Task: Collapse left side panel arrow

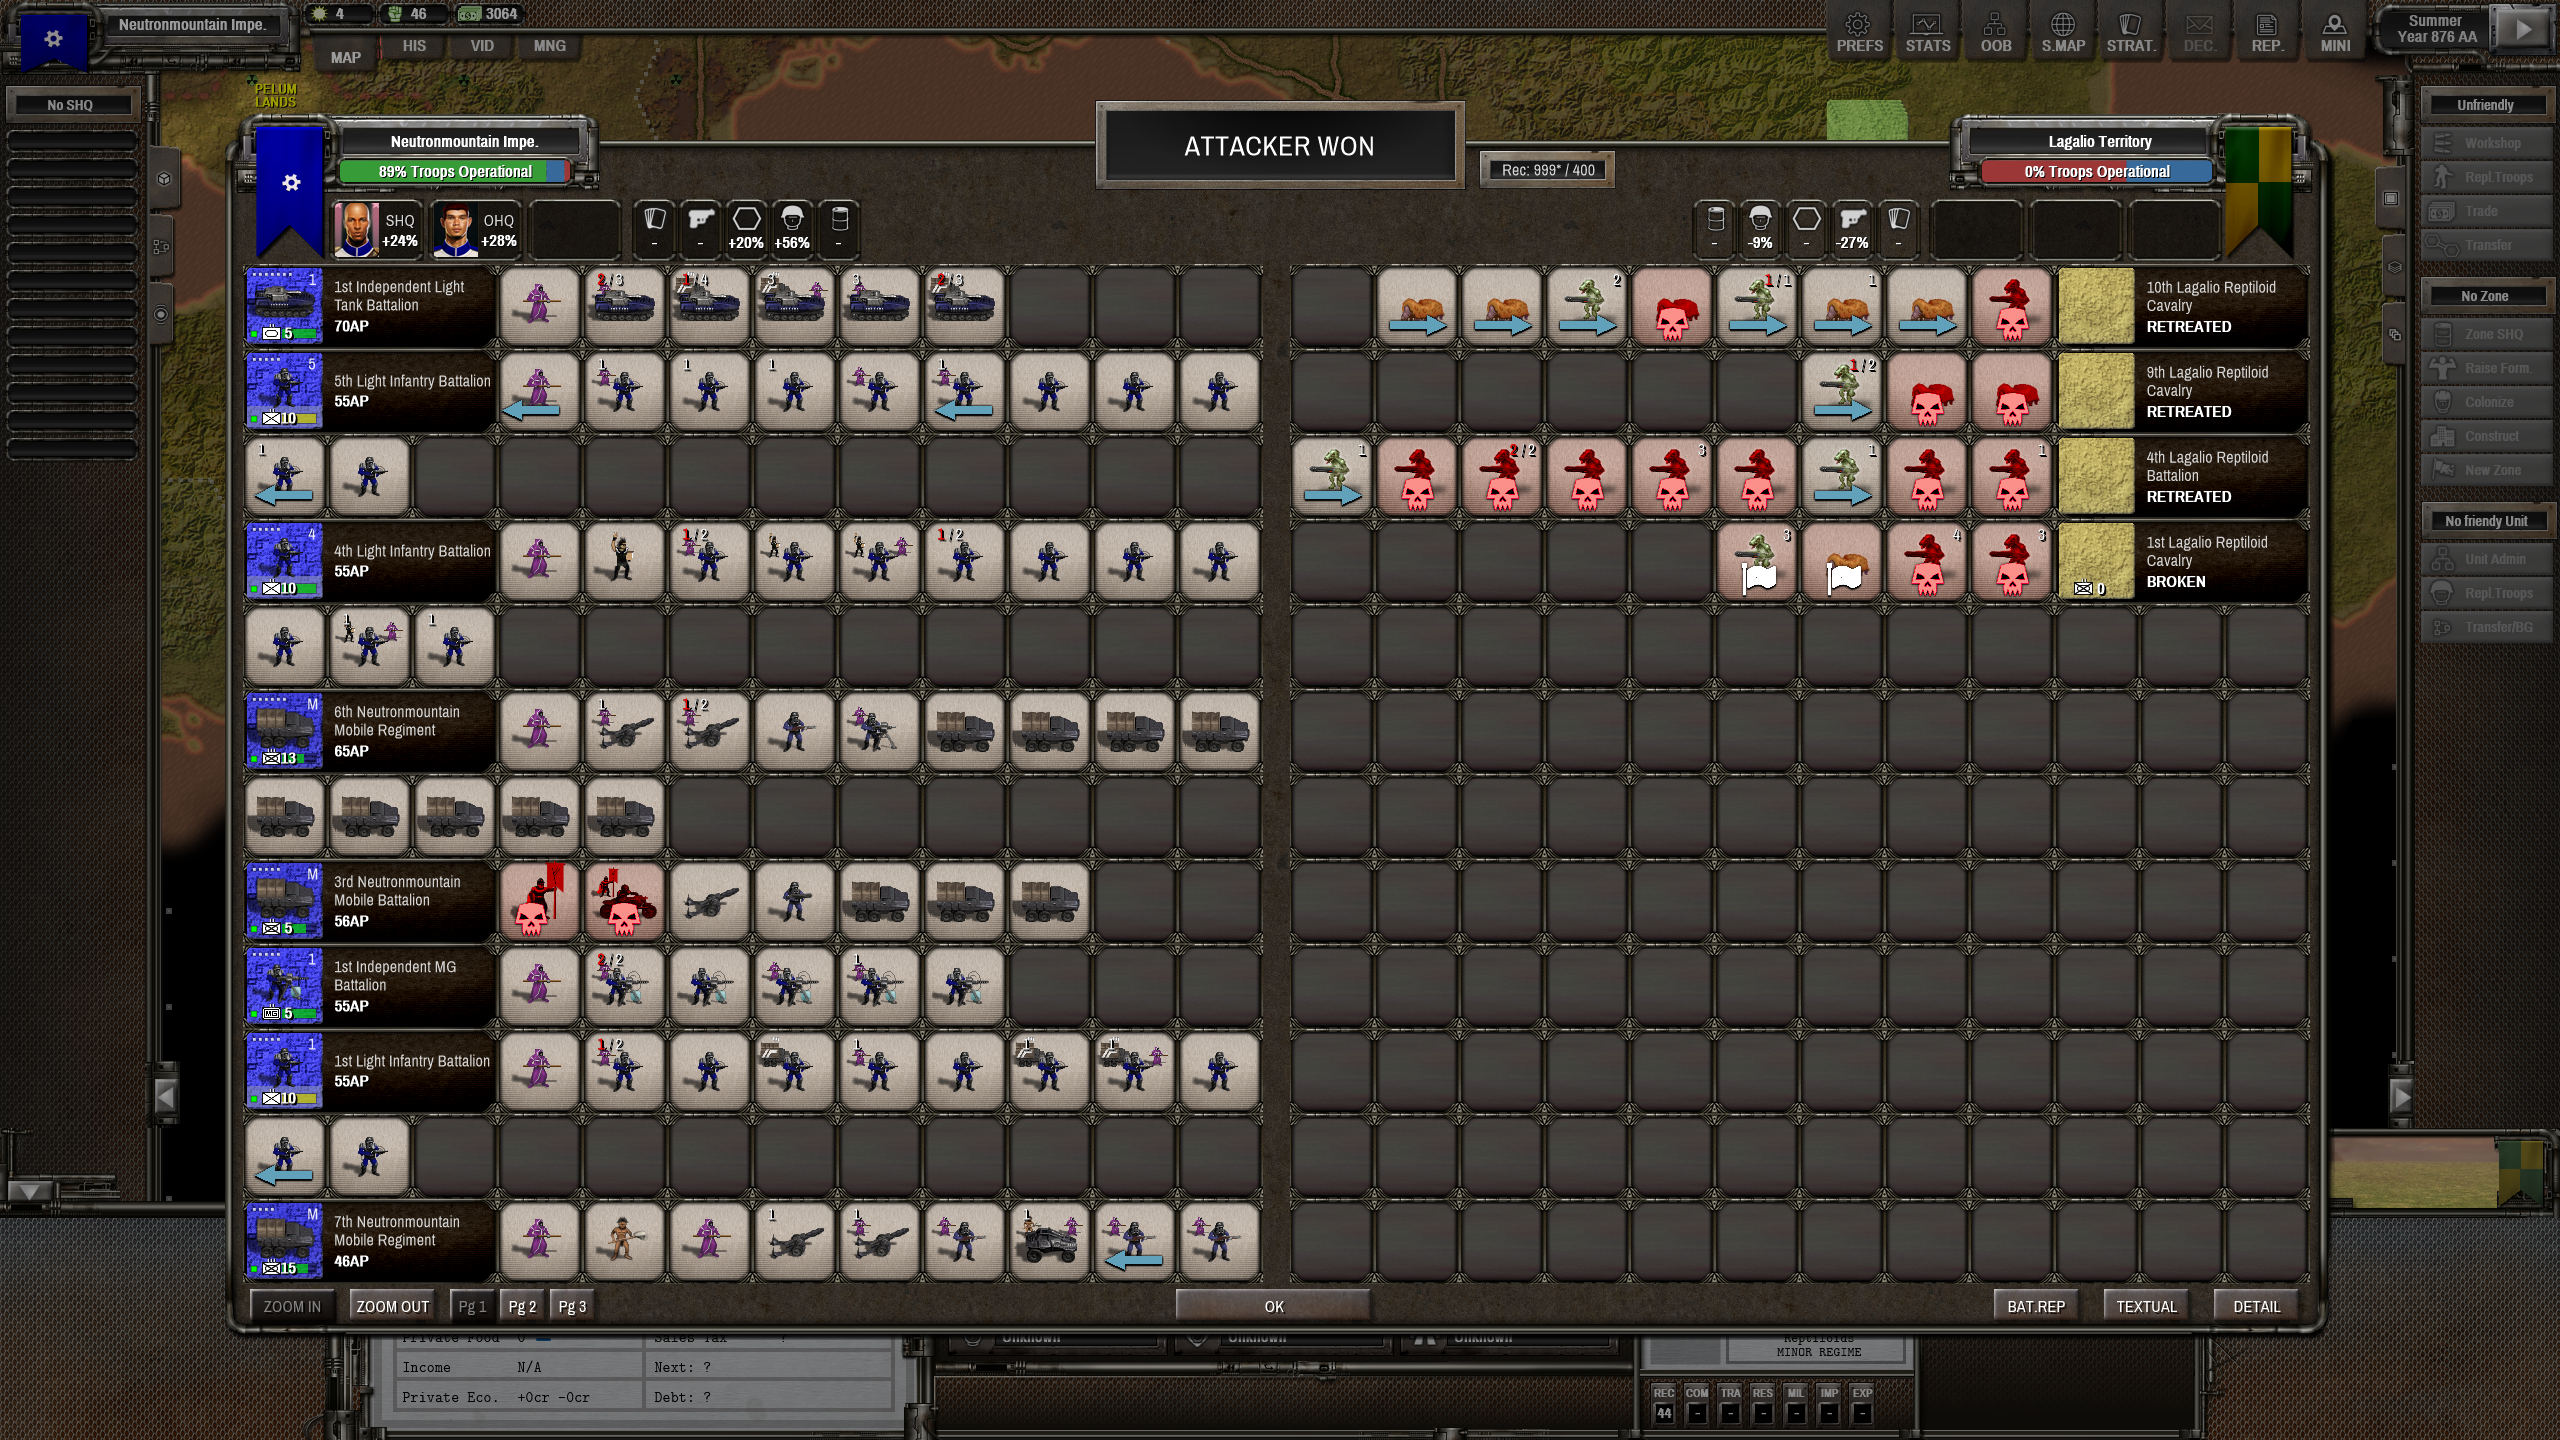Action: point(166,1097)
